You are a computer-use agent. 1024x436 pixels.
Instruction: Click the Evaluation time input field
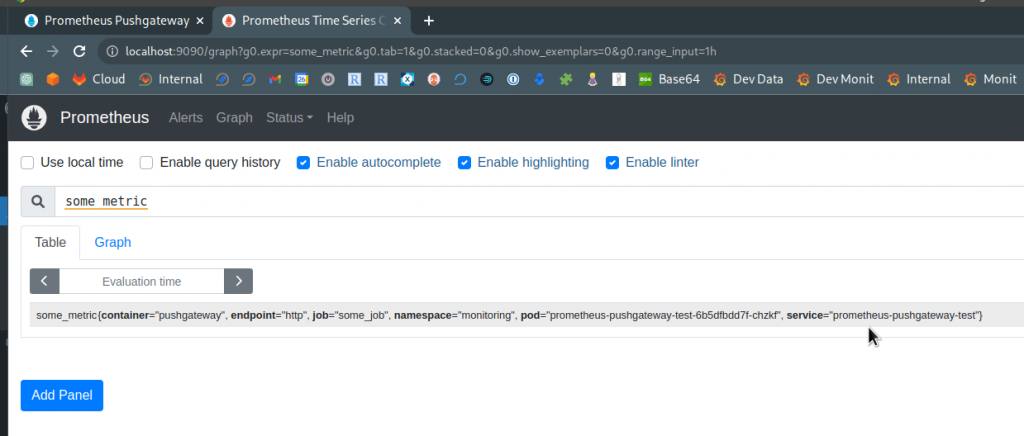click(x=141, y=281)
